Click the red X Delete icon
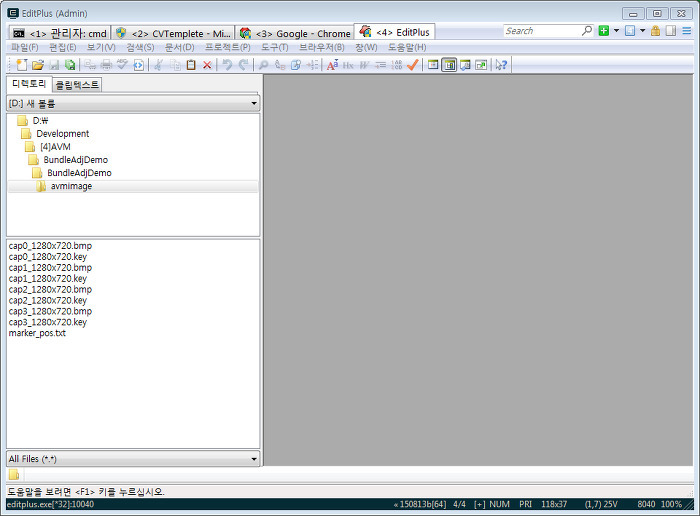 [x=207, y=65]
